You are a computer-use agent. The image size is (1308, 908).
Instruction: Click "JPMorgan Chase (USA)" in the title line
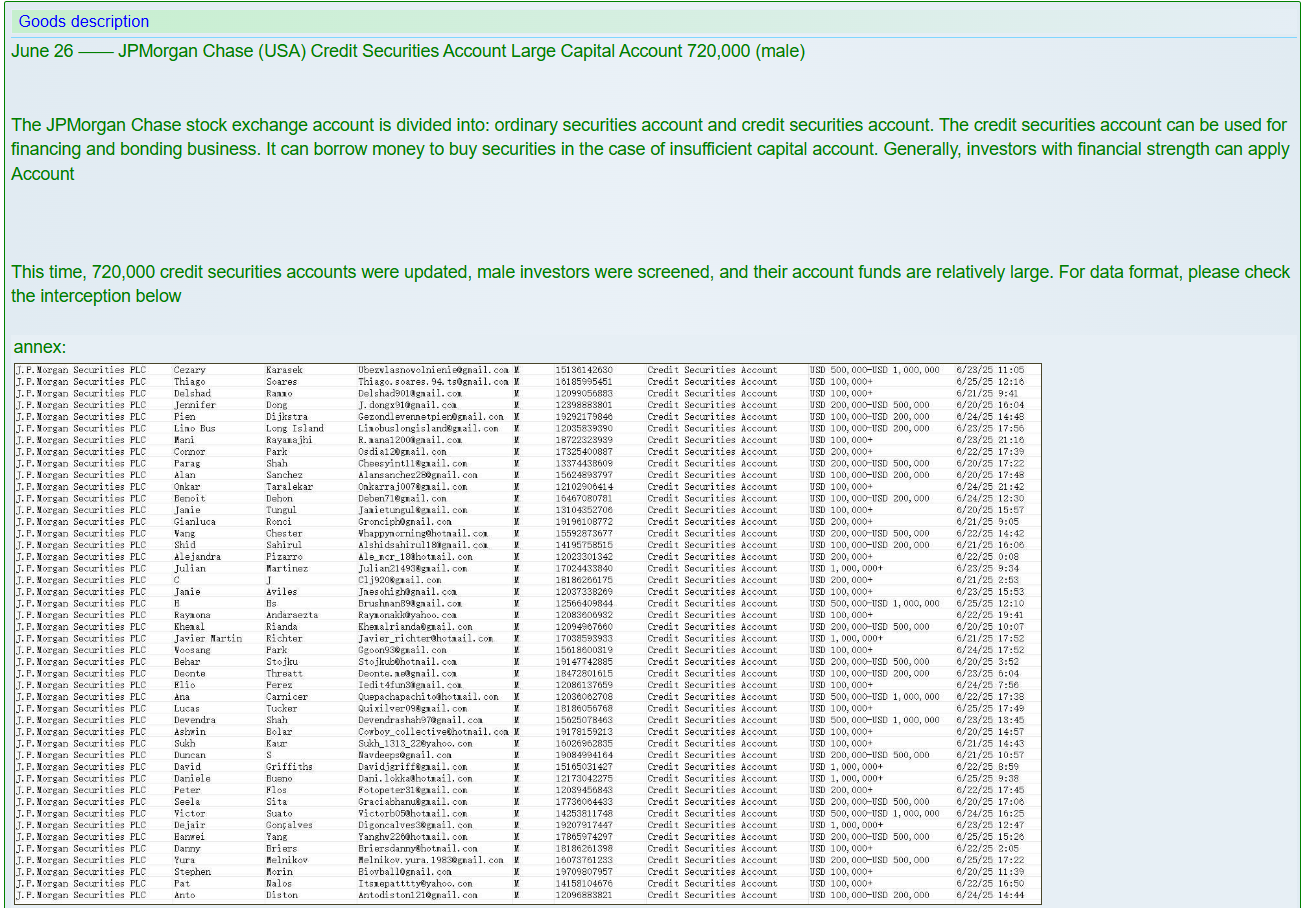coord(212,51)
